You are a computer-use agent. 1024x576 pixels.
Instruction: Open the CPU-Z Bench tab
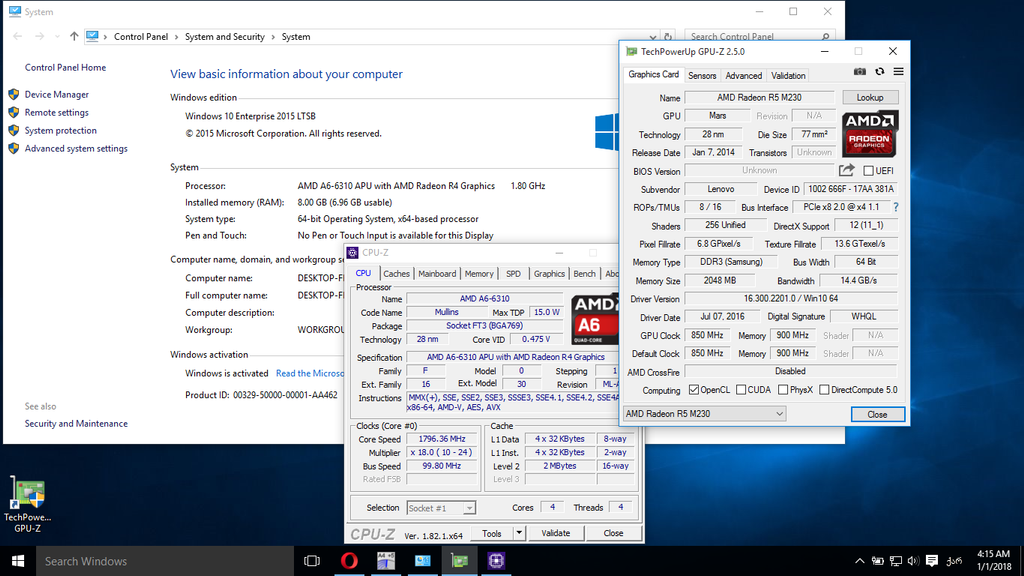(584, 274)
